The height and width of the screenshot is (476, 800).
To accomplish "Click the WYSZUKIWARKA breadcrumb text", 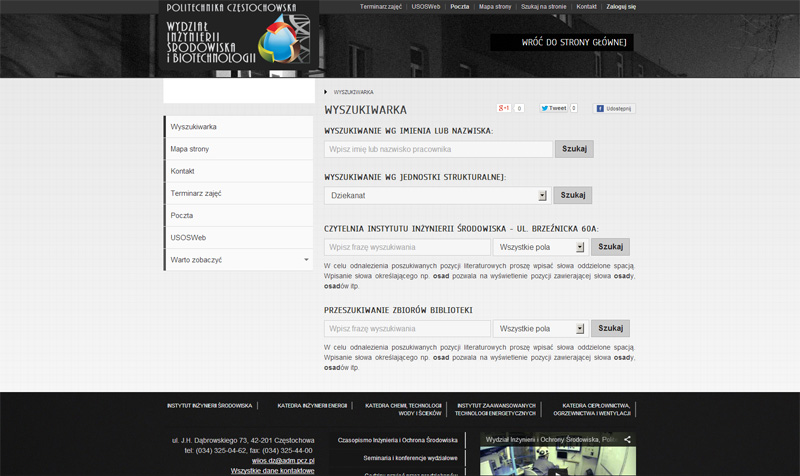I will [354, 92].
